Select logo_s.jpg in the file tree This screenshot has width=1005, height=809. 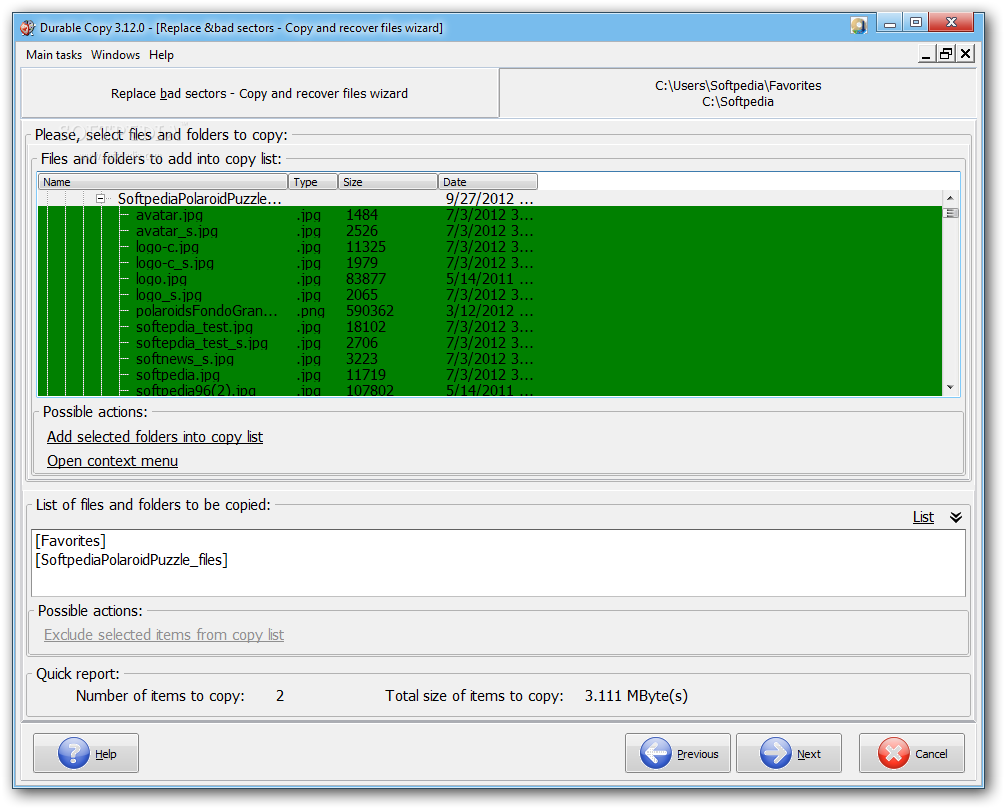pyautogui.click(x=169, y=295)
